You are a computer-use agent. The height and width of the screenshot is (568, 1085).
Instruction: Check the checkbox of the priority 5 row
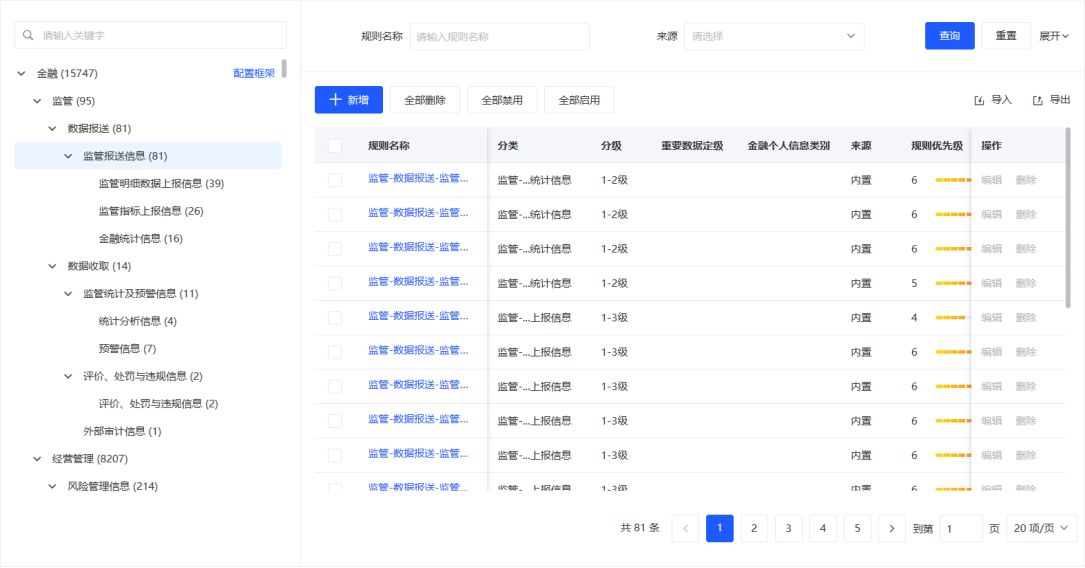335,284
